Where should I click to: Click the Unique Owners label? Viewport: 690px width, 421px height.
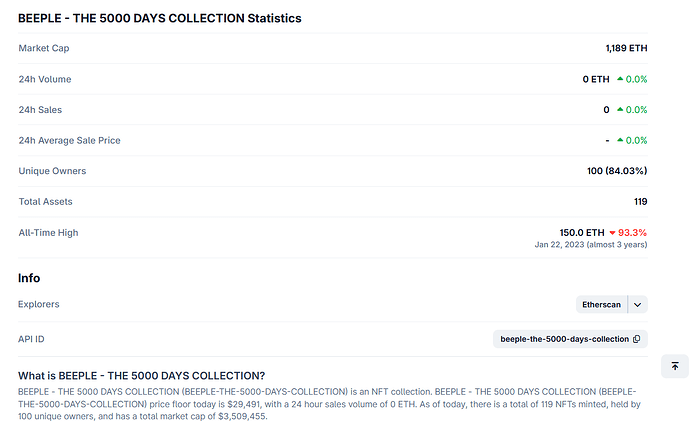52,171
